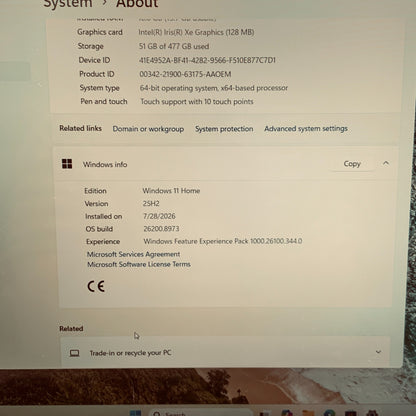This screenshot has width=416, height=416.
Task: Open System protection link
Action: click(x=224, y=129)
